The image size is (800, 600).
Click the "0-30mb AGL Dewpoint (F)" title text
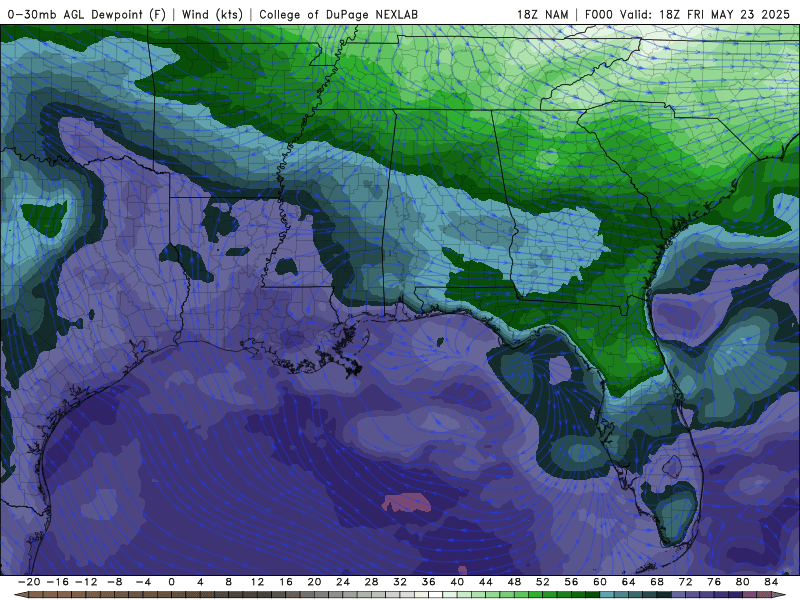pos(87,14)
